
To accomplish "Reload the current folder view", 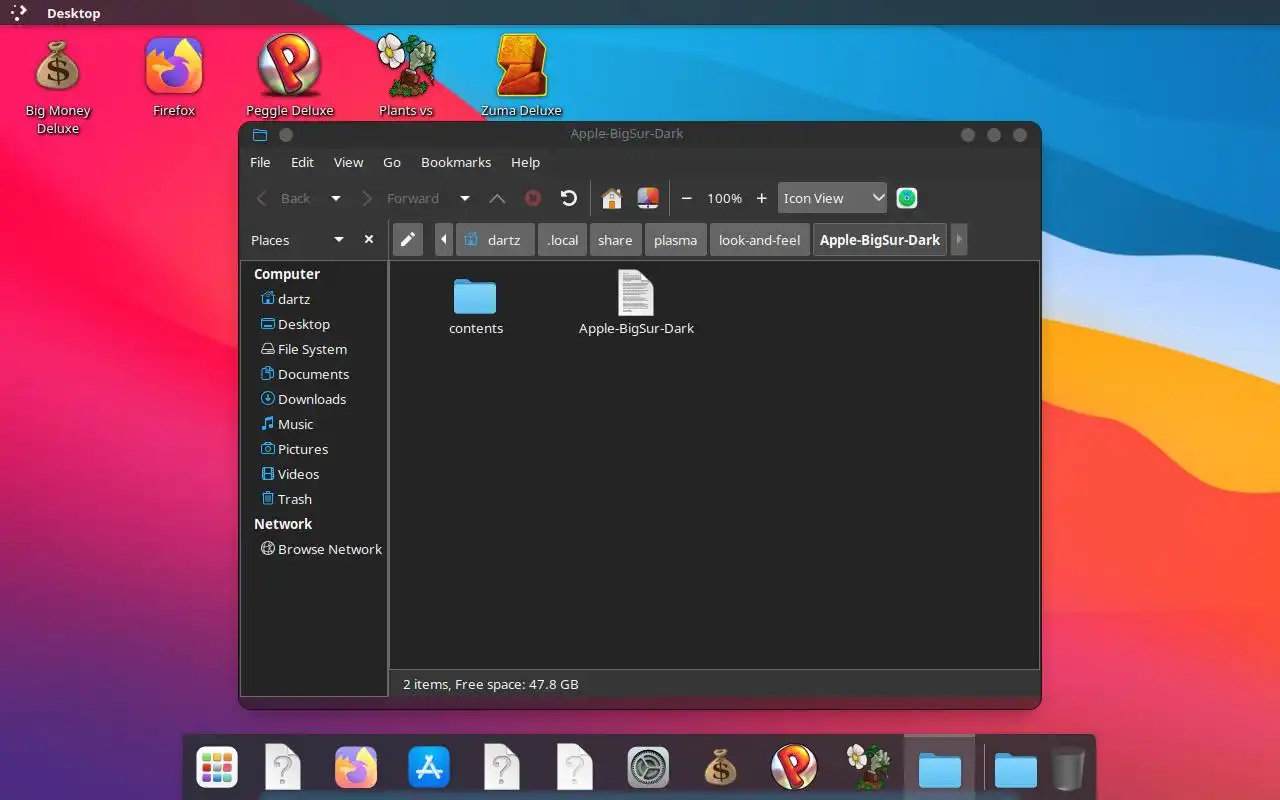I will click(569, 198).
